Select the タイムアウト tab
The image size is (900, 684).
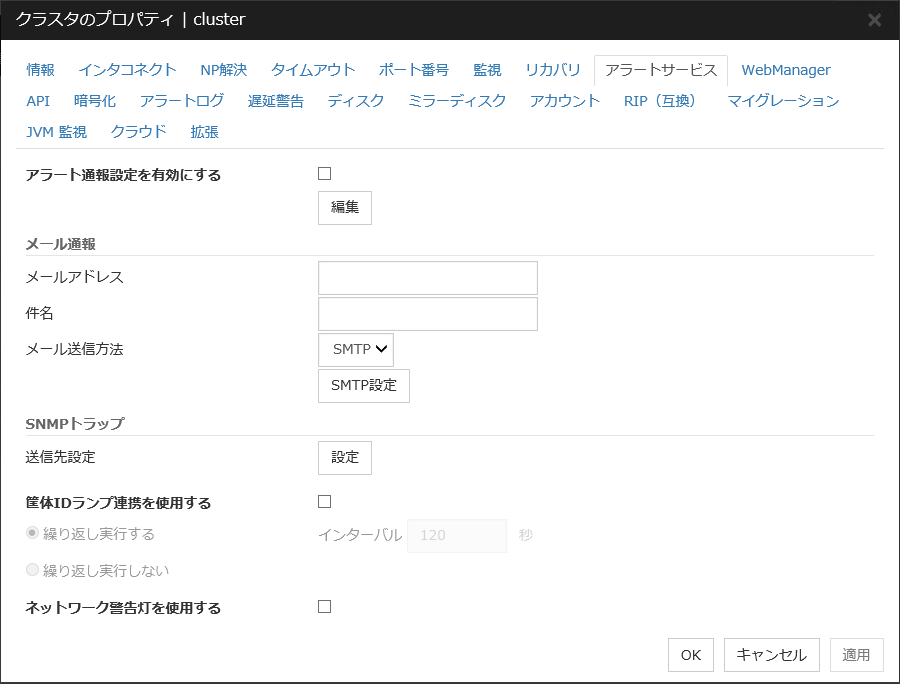pos(313,70)
